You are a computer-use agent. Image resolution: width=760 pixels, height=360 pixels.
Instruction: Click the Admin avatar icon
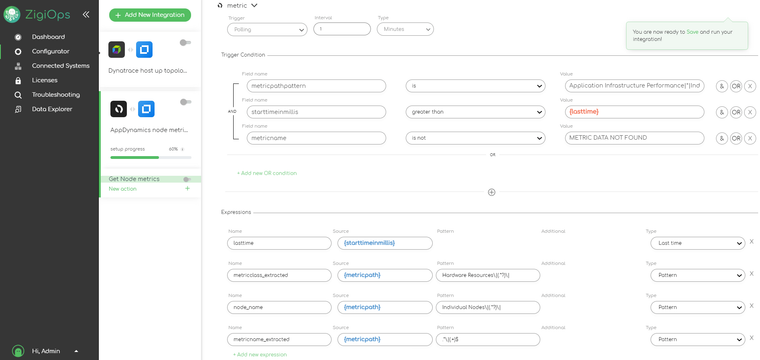18,351
